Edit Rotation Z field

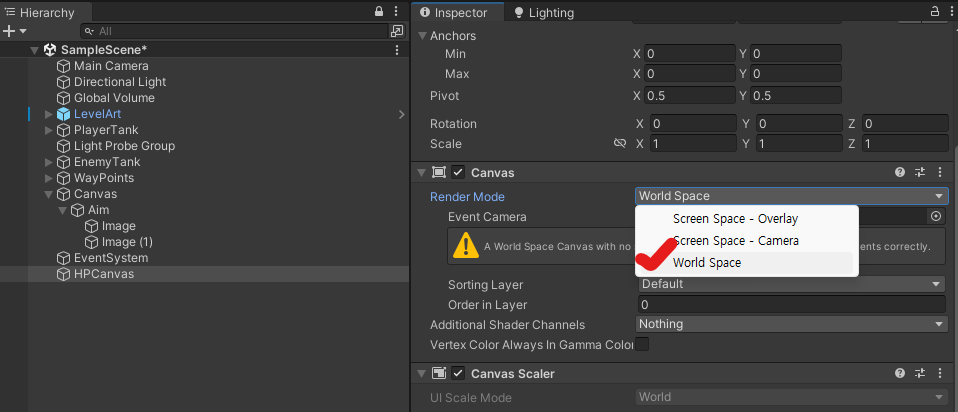coord(905,123)
